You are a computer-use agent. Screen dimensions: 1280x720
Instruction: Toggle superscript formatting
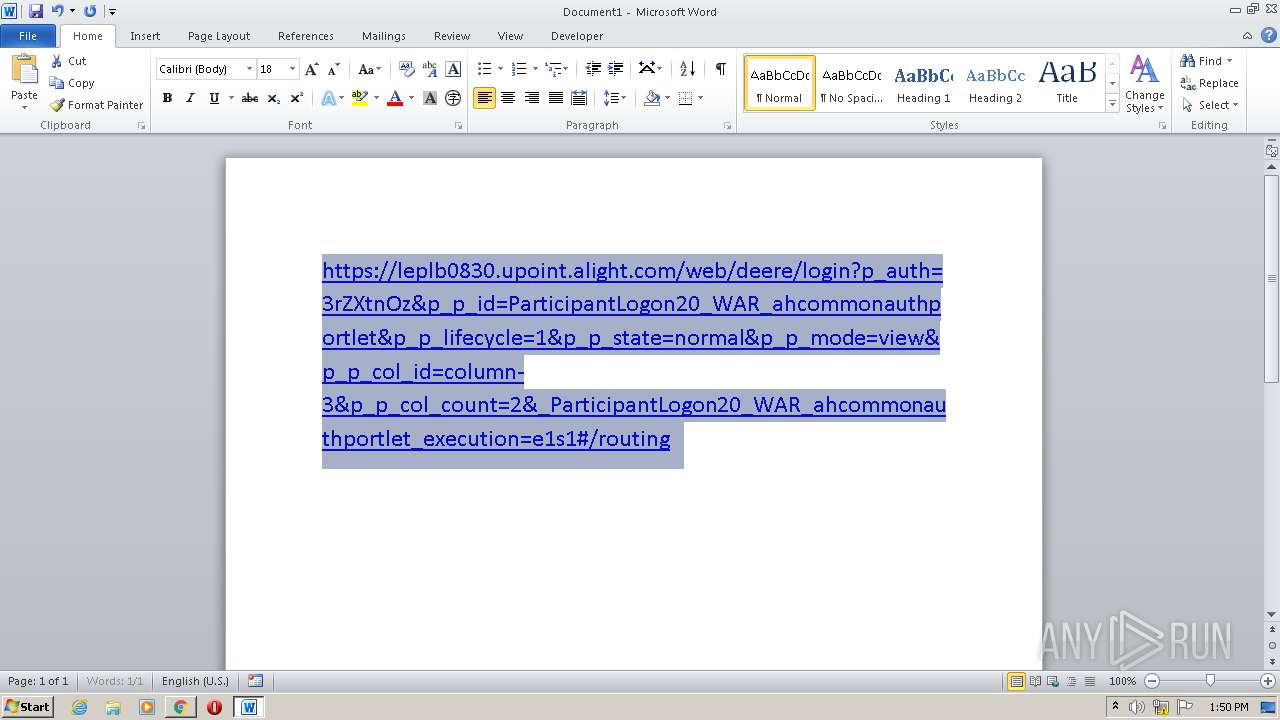point(297,98)
